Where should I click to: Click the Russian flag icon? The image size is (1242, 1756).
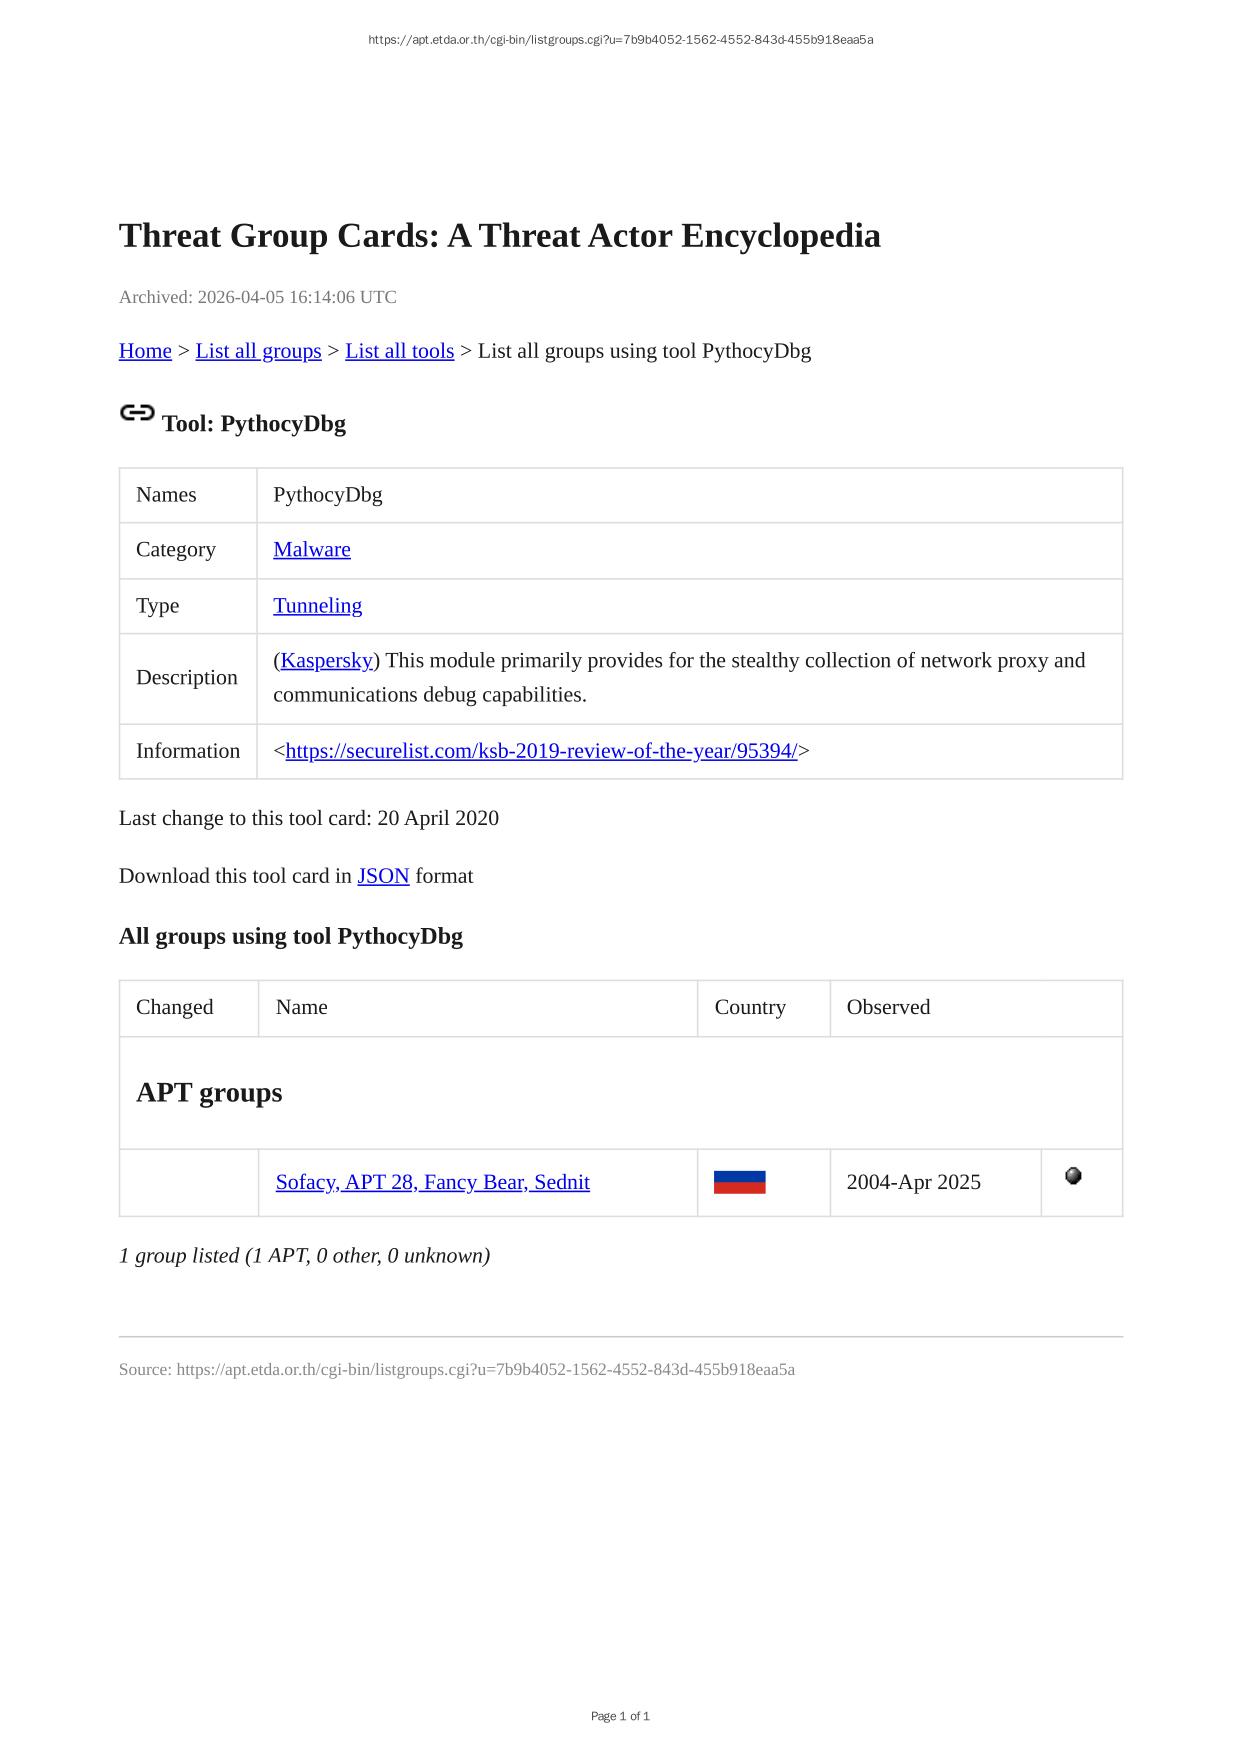[x=739, y=1182]
